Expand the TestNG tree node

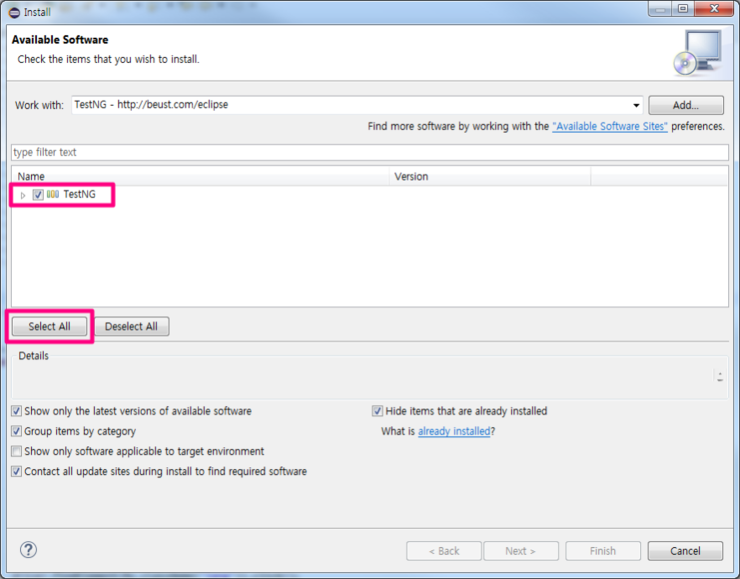coord(23,195)
